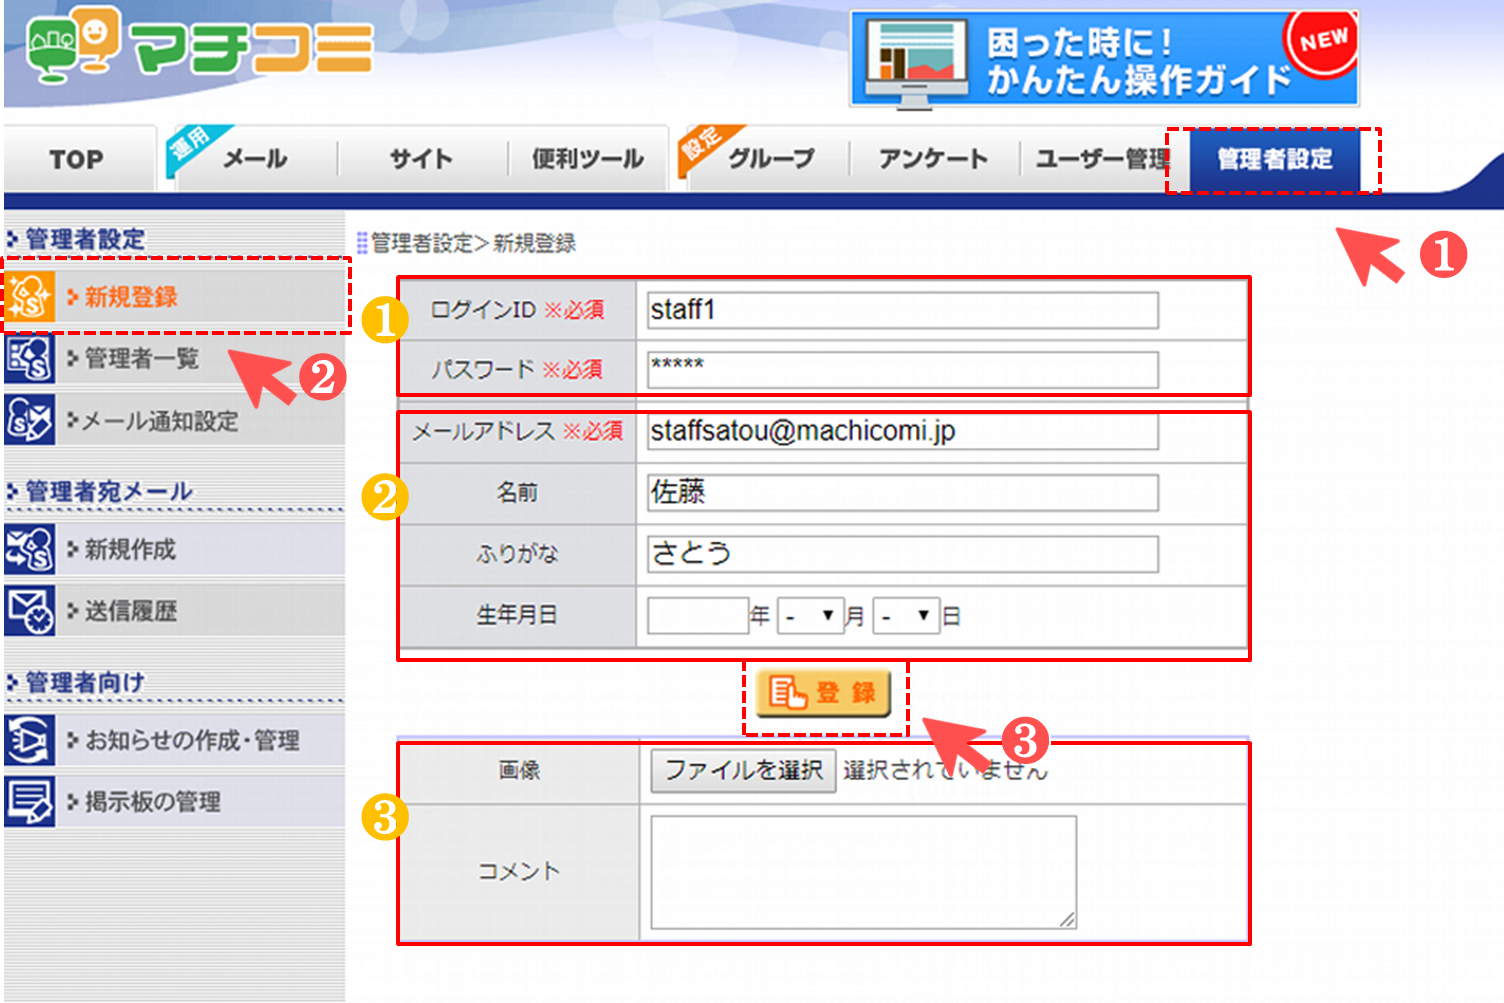Viewport: 1504px width, 1003px height.
Task: Open the birth day dropdown
Action: point(906,616)
